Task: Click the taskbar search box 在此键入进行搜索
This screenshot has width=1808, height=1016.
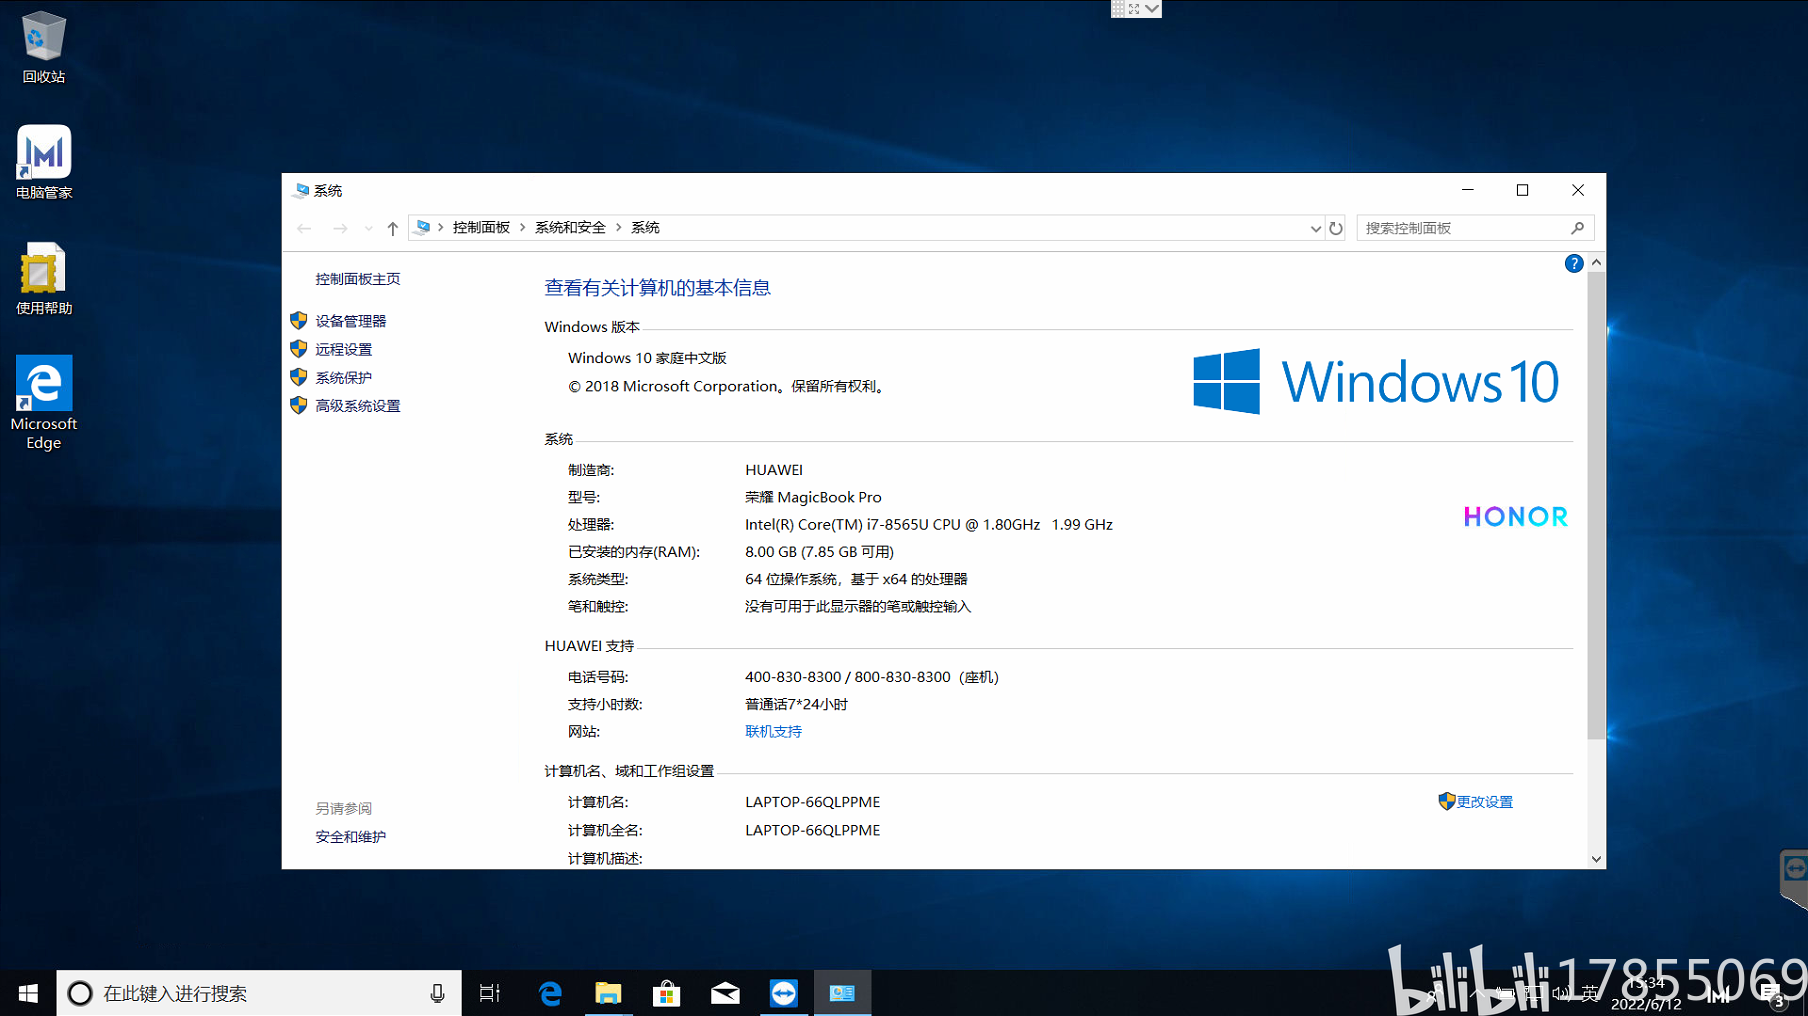Action: (258, 993)
